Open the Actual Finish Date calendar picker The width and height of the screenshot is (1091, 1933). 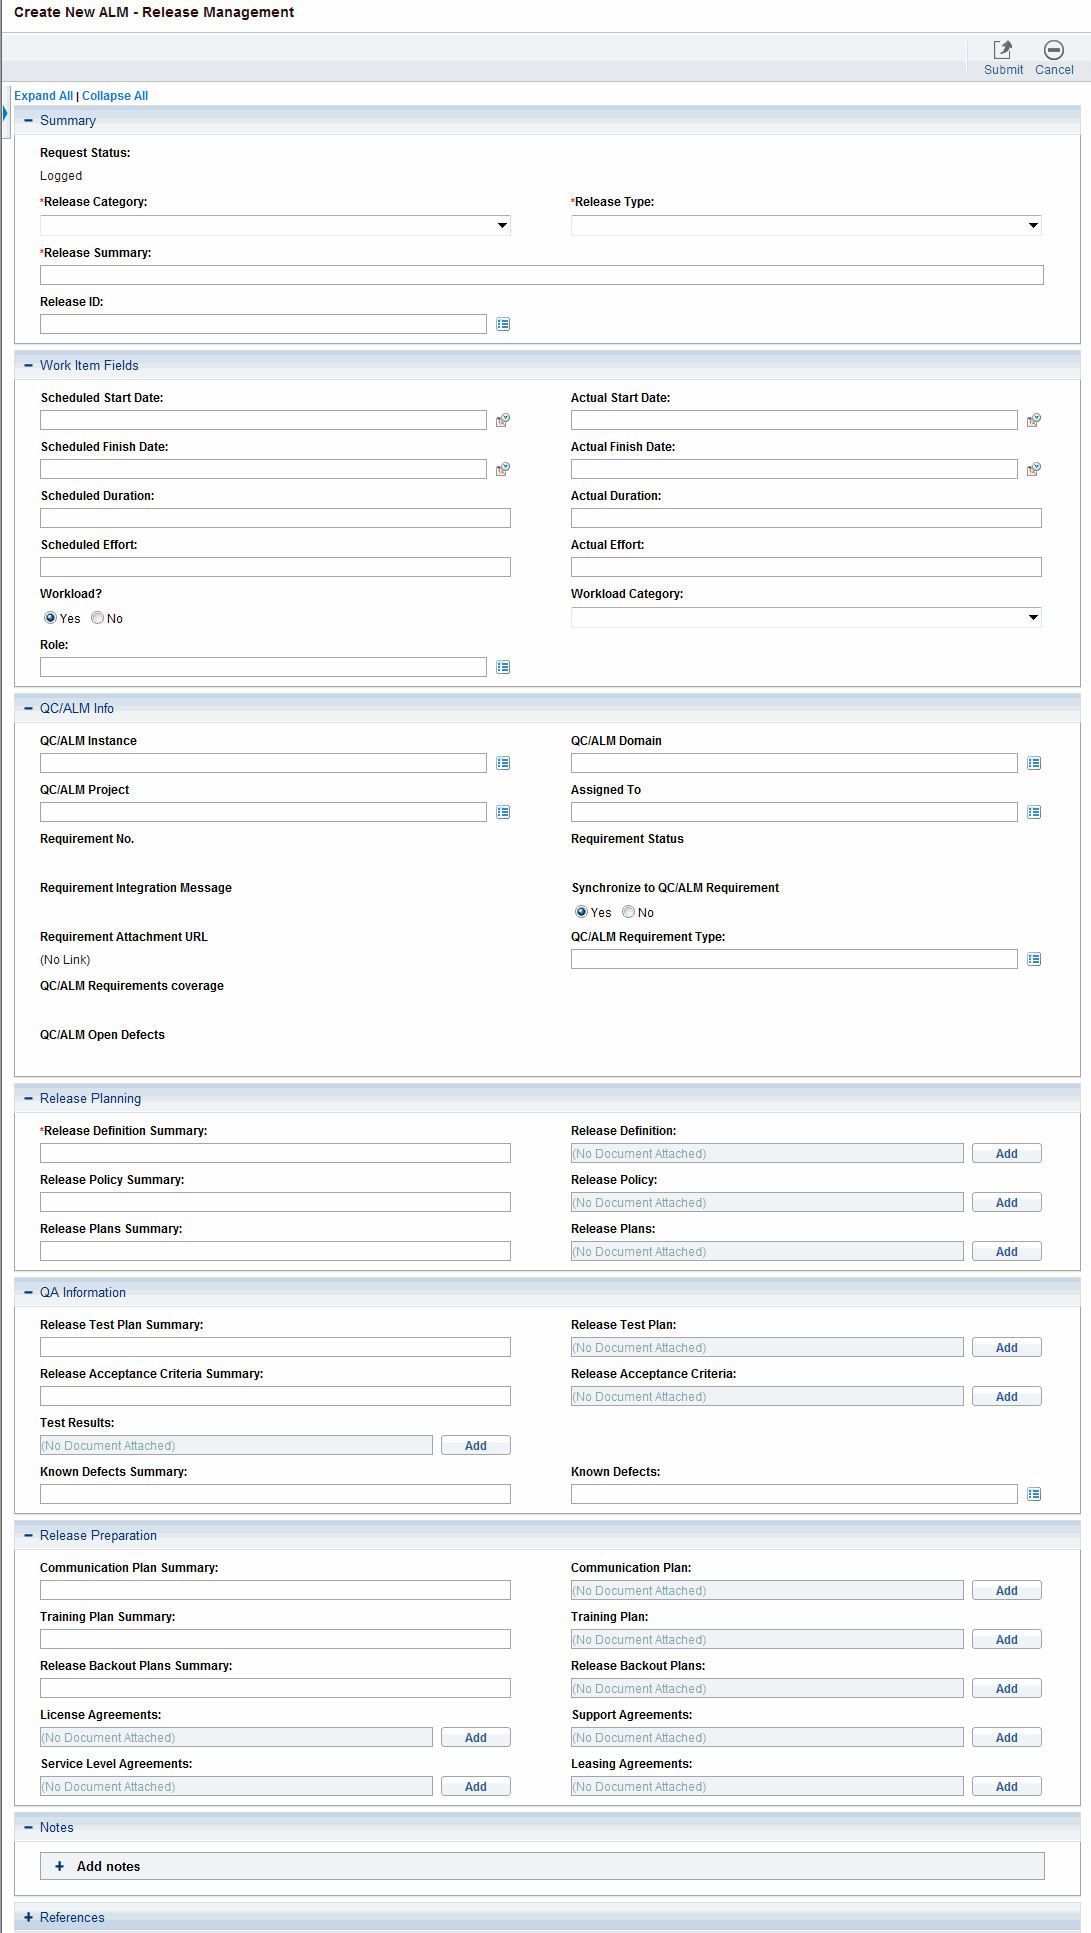[x=1034, y=469]
